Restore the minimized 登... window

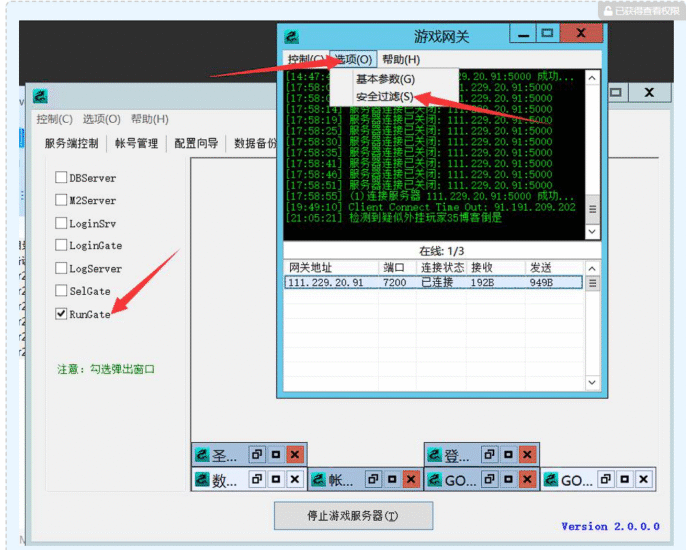pyautogui.click(x=490, y=455)
